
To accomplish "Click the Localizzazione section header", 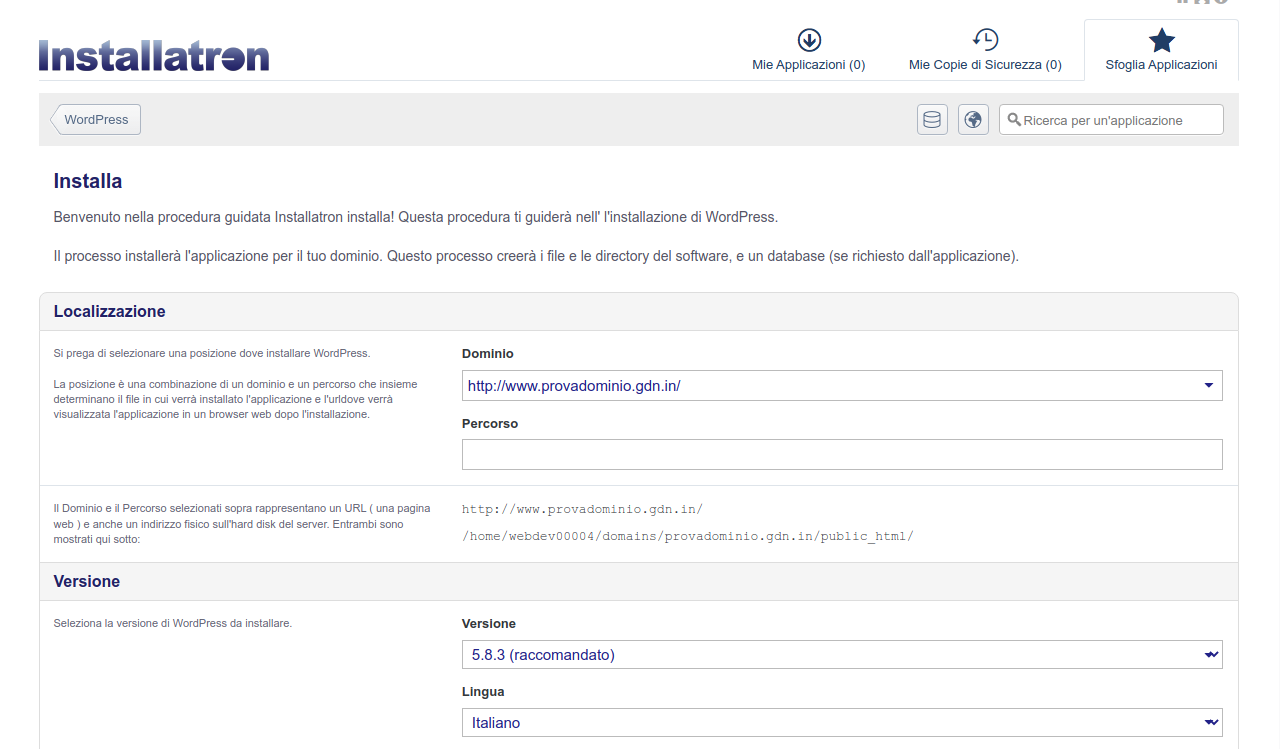I will pyautogui.click(x=639, y=312).
